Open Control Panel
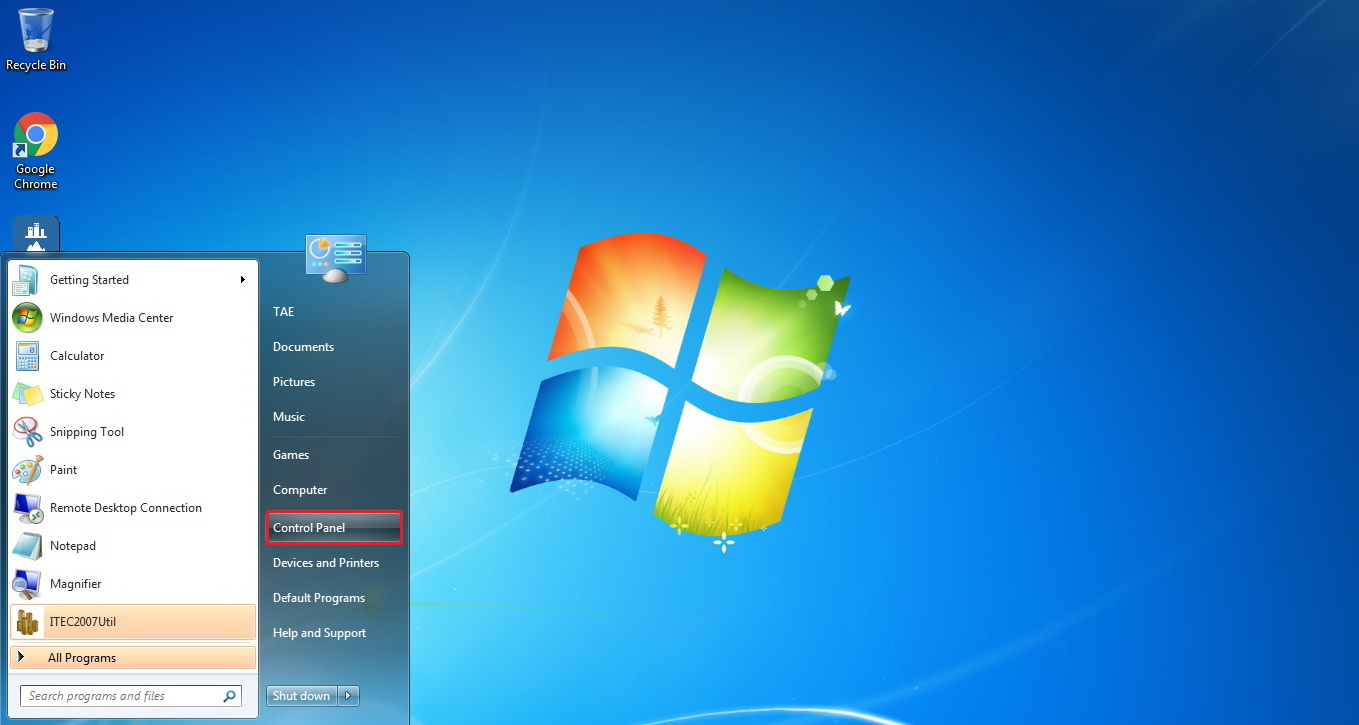The height and width of the screenshot is (725, 1359). 334,528
